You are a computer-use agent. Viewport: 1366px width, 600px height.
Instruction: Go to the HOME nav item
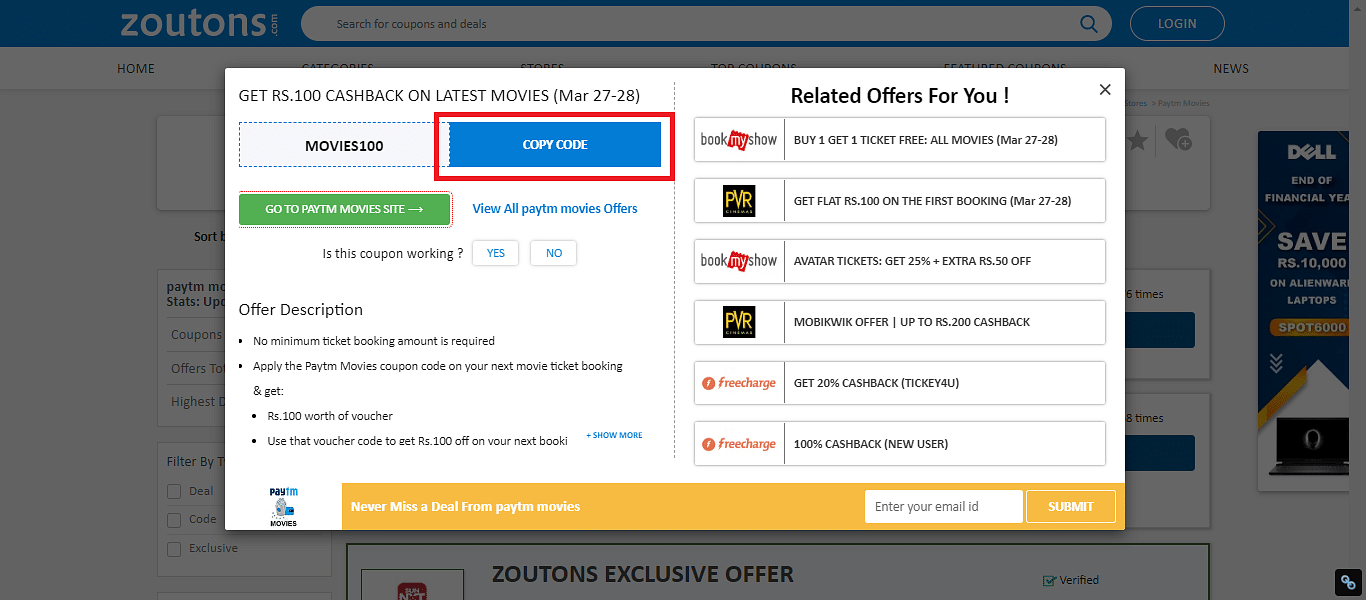pos(136,69)
